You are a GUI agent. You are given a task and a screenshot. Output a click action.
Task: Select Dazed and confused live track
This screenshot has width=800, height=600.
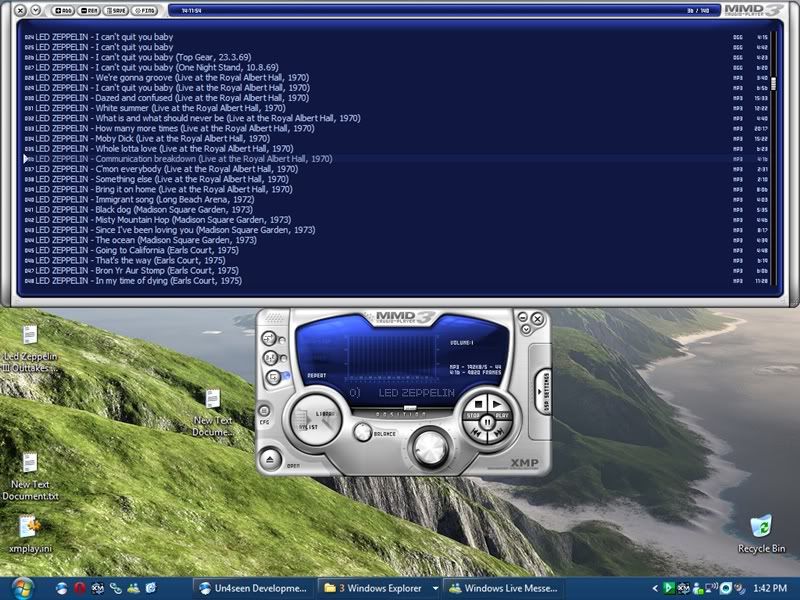(x=395, y=98)
